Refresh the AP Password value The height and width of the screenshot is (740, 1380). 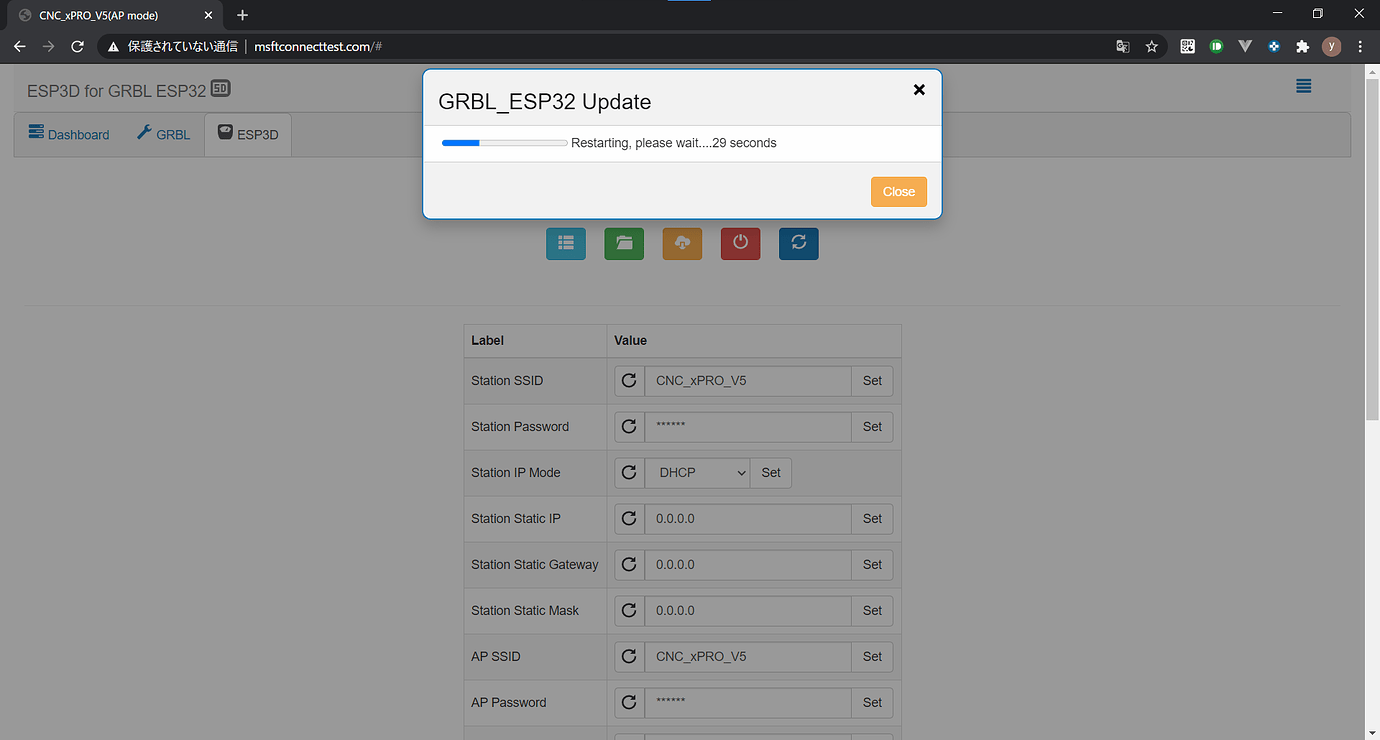[x=629, y=702]
